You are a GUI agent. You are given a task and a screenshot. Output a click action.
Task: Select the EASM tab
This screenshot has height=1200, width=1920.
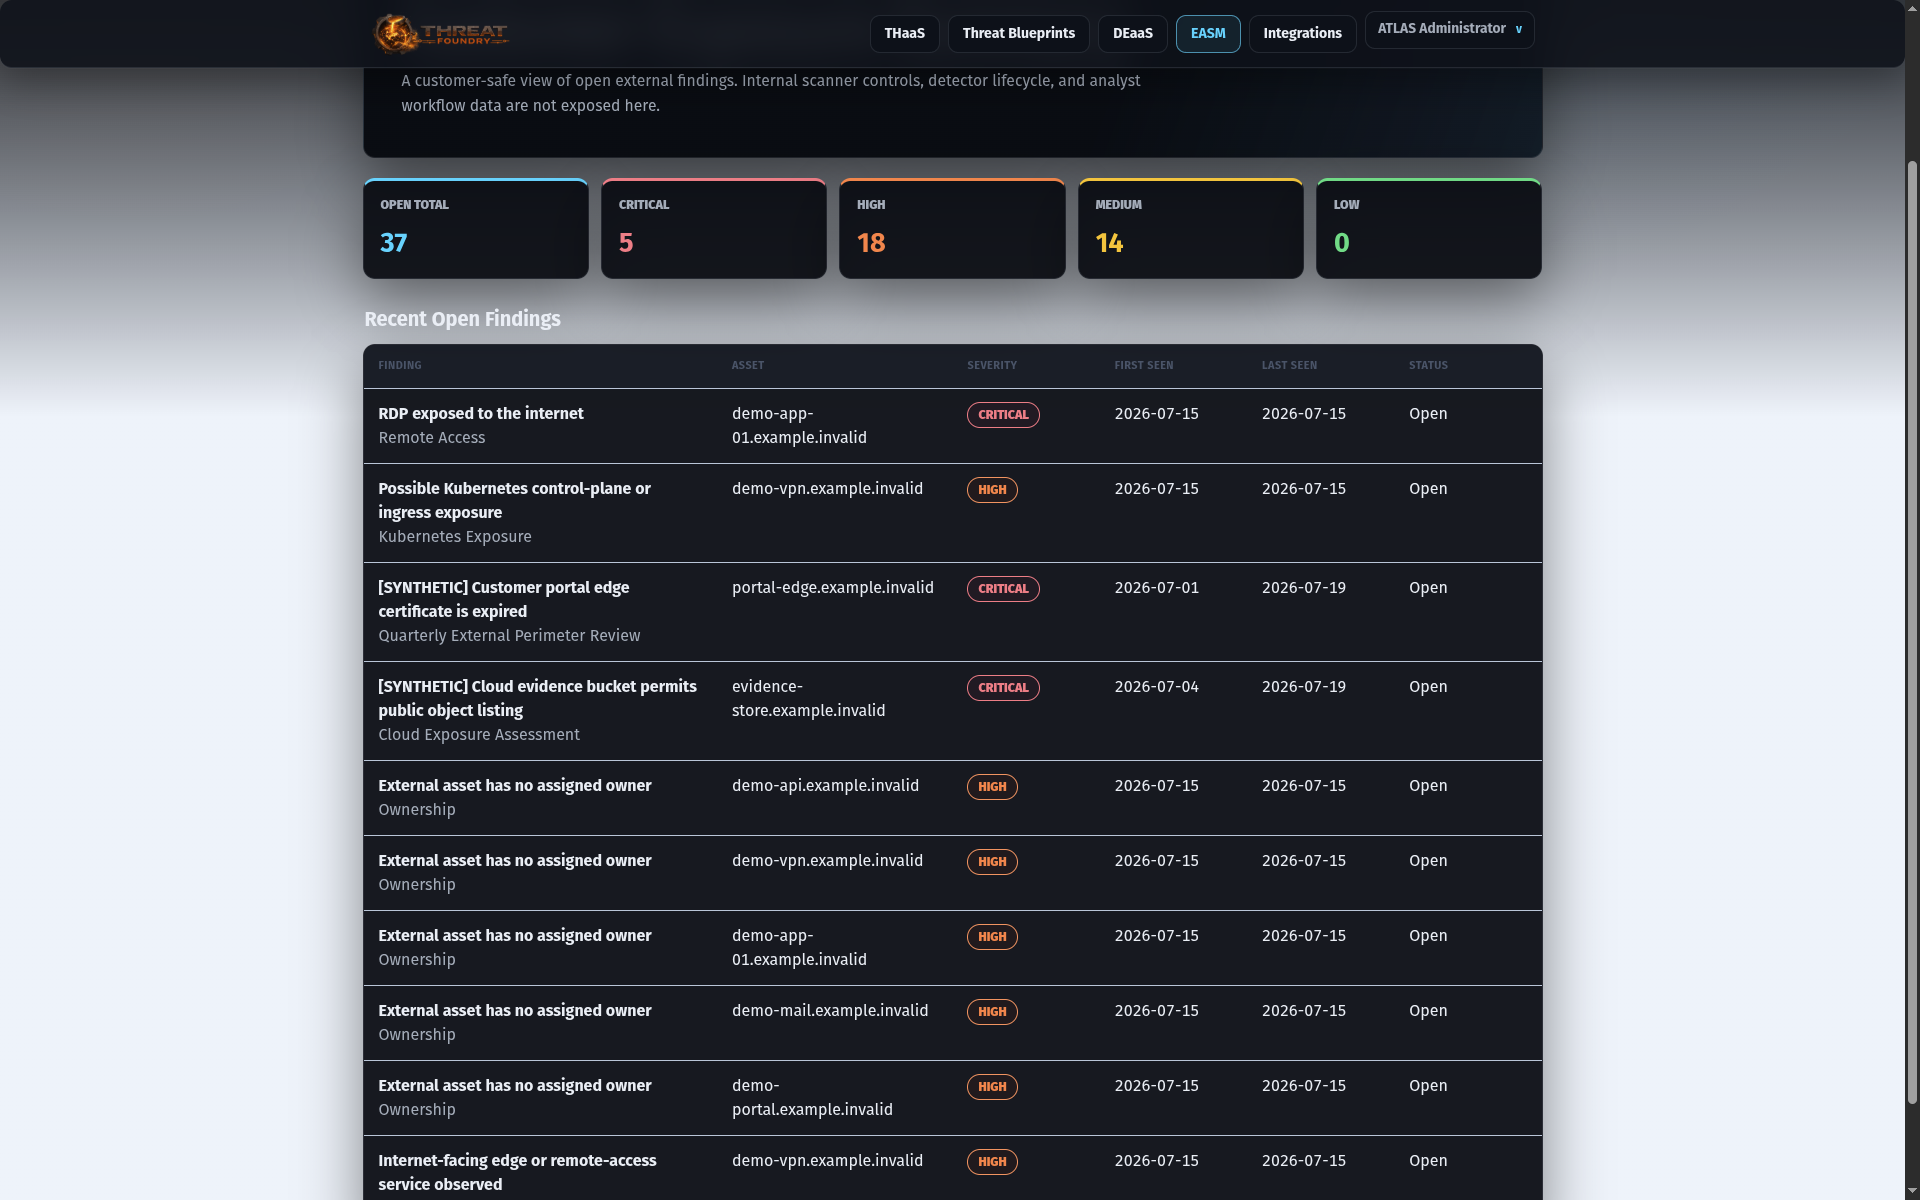1208,34
